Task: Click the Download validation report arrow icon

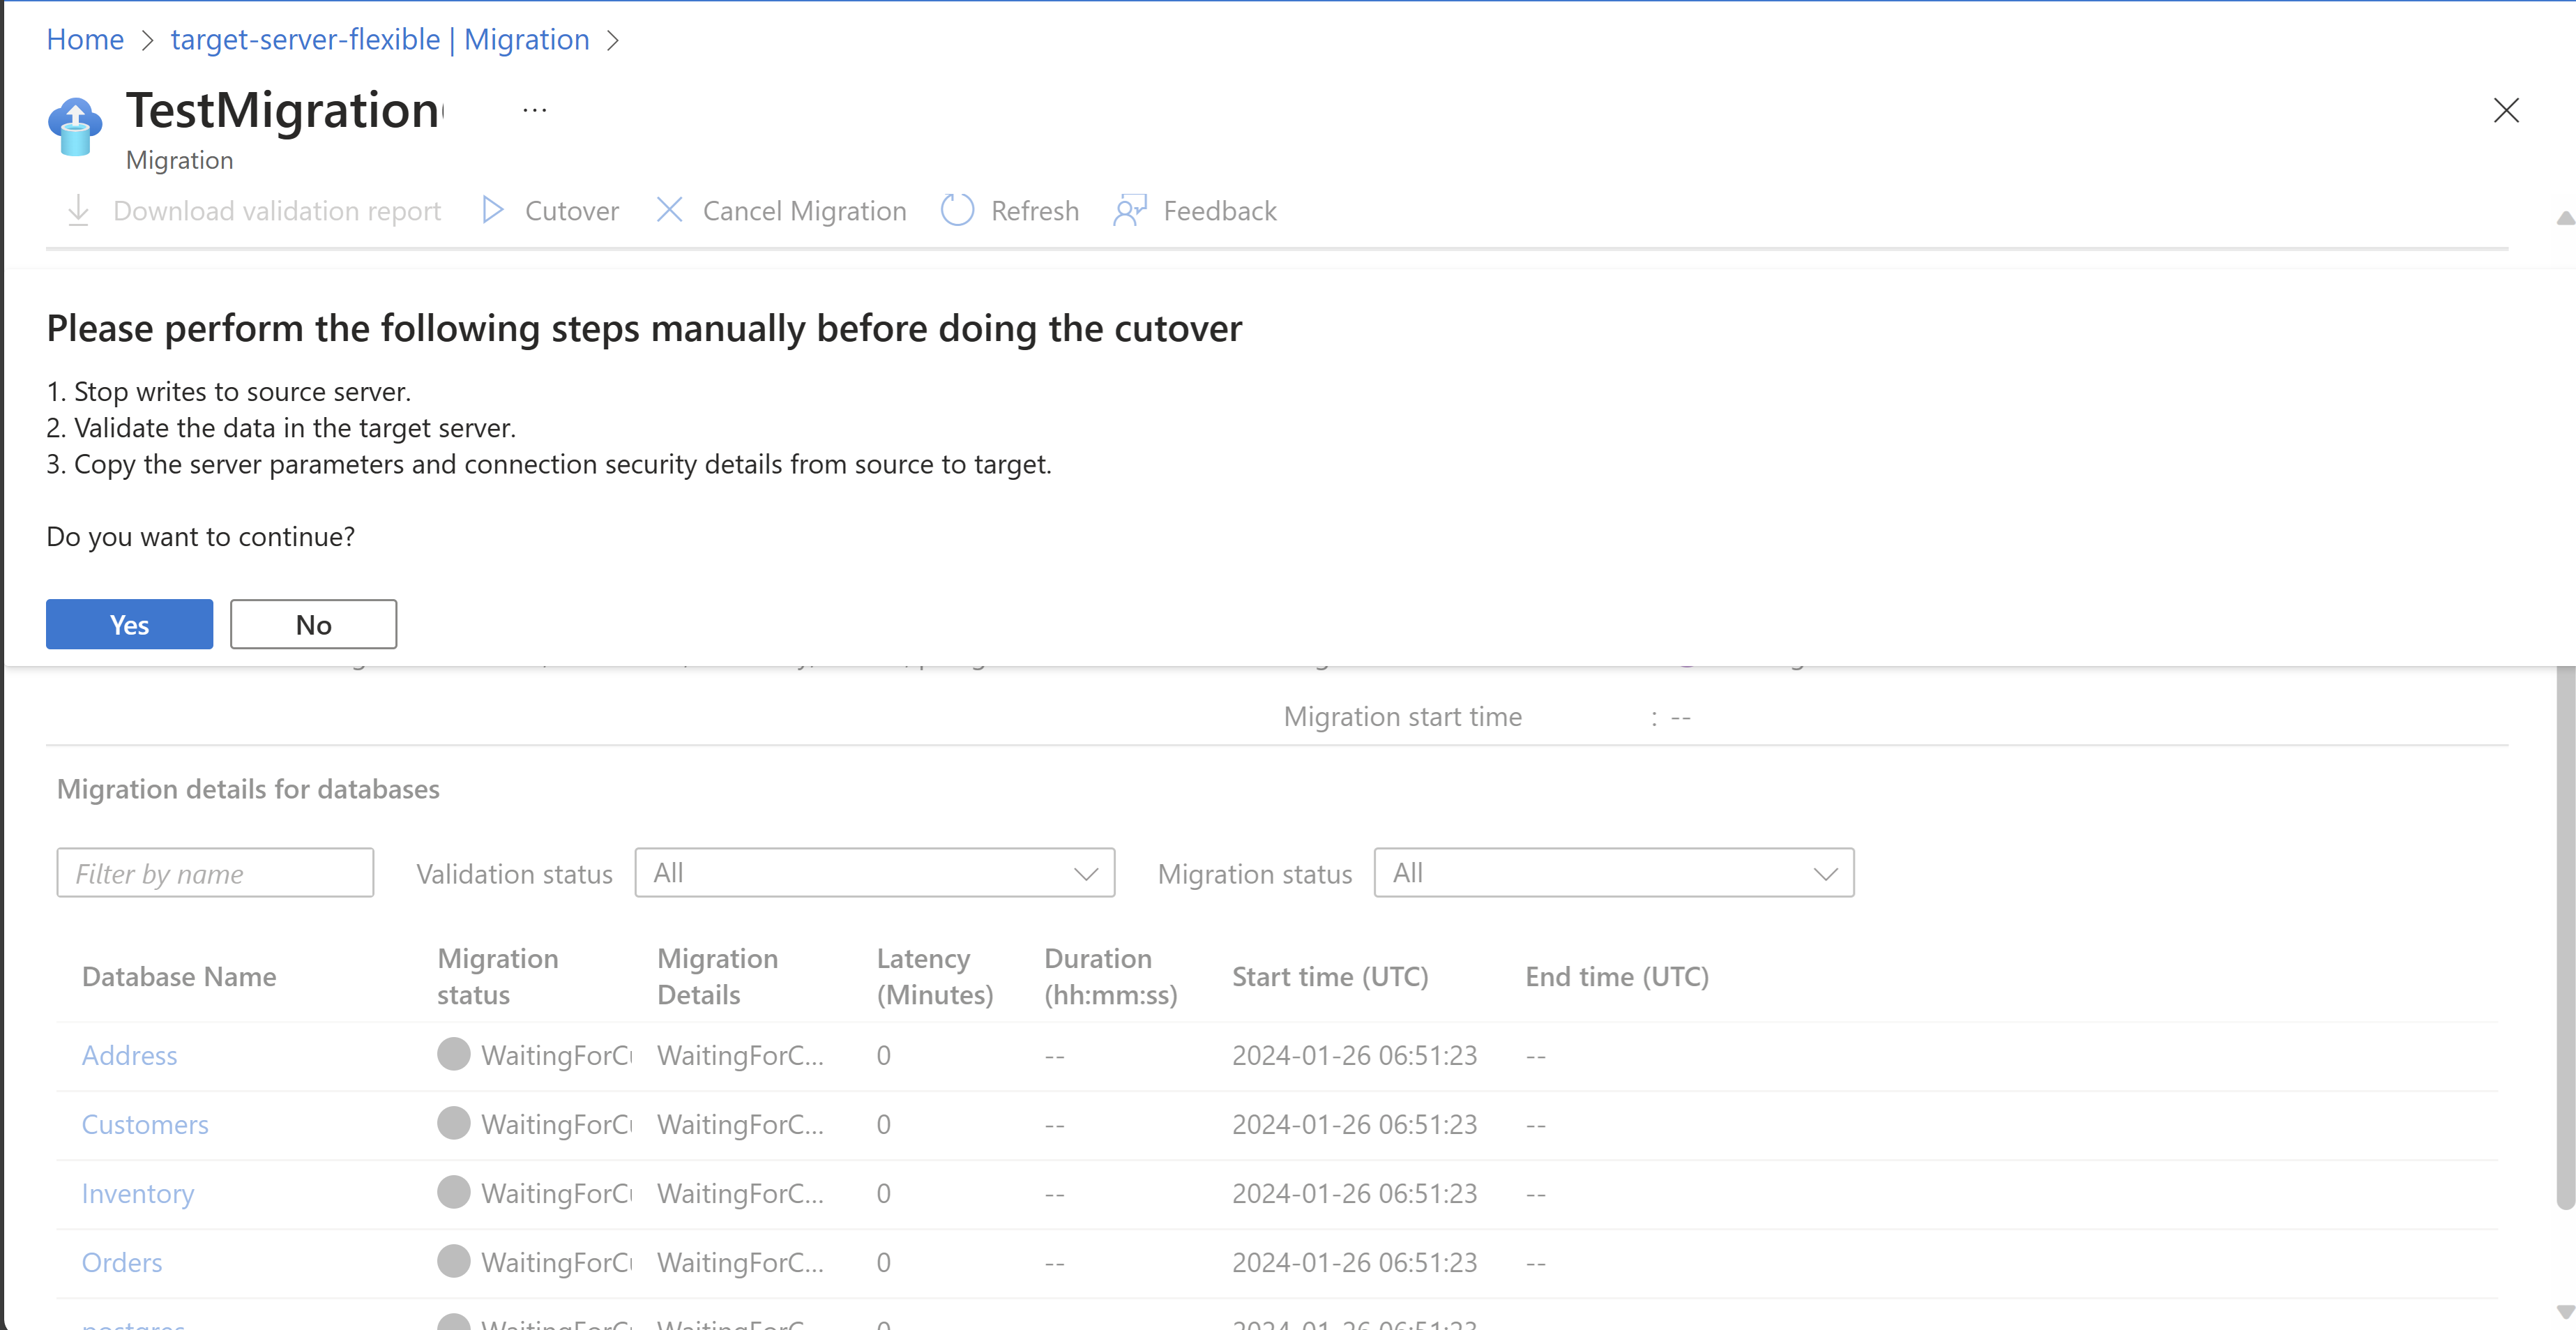Action: (78, 210)
